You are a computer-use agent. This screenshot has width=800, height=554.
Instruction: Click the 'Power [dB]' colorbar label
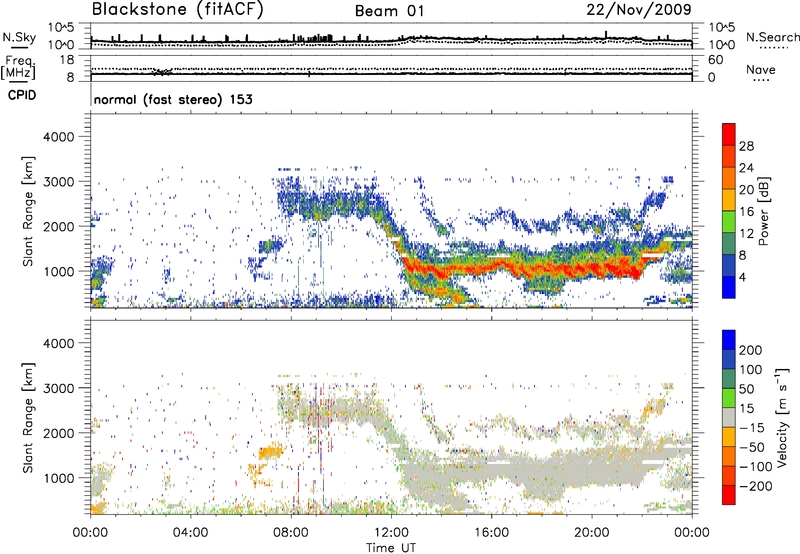[x=763, y=211]
